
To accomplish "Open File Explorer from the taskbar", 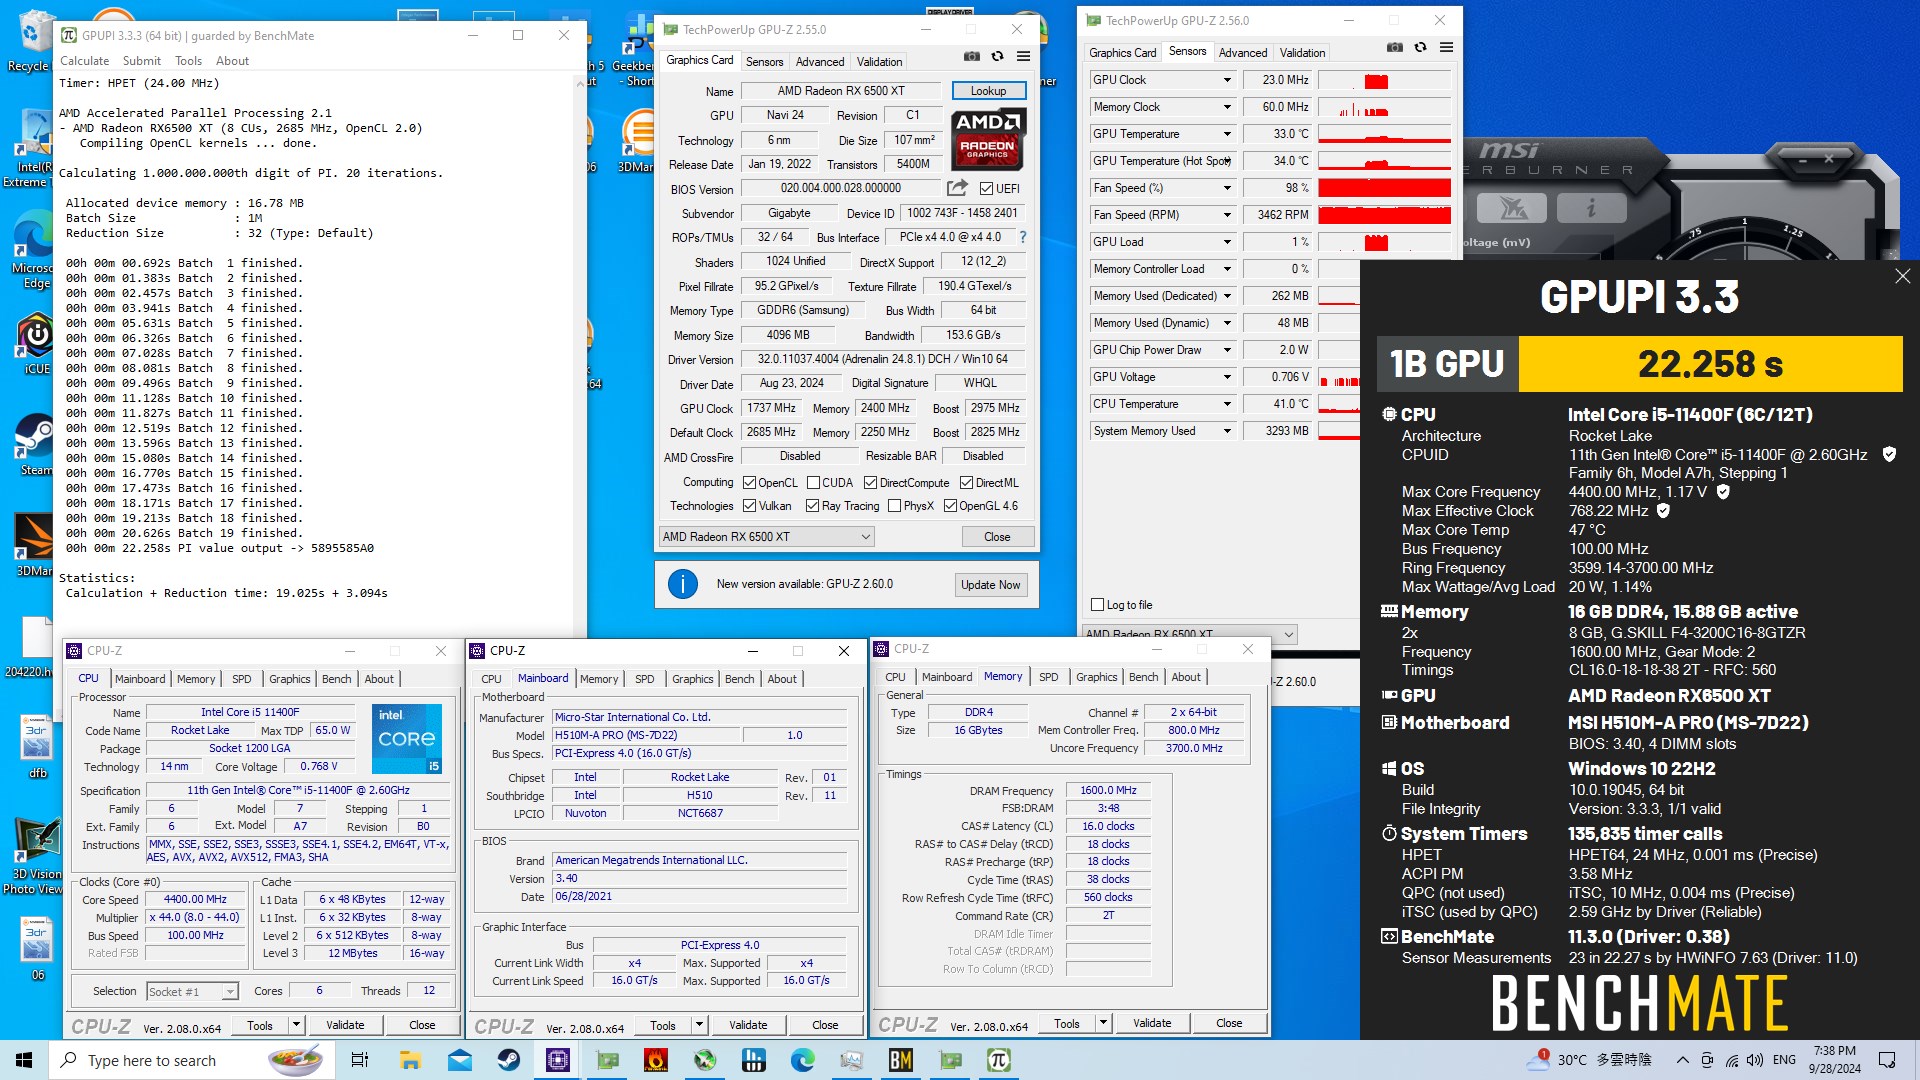I will 410,1060.
